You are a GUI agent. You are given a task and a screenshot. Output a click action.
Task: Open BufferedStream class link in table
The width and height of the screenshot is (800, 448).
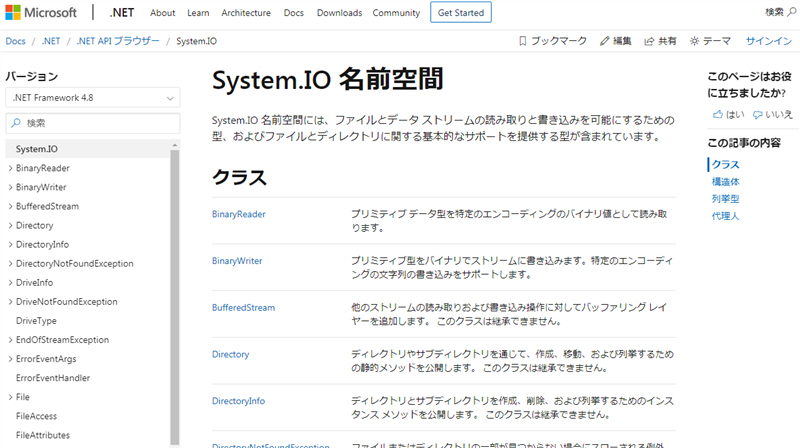243,308
